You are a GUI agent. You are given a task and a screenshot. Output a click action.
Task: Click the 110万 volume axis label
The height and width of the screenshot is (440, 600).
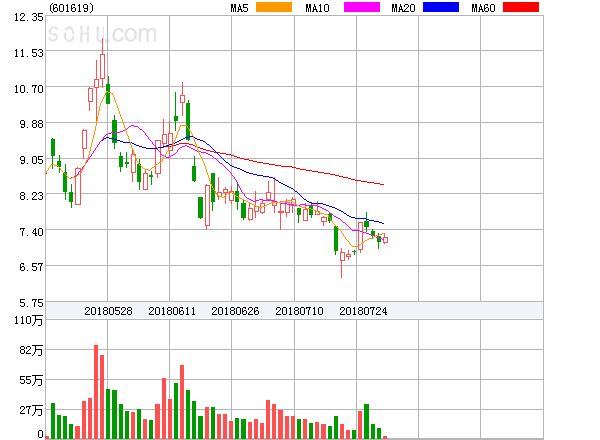pyautogui.click(x=29, y=320)
